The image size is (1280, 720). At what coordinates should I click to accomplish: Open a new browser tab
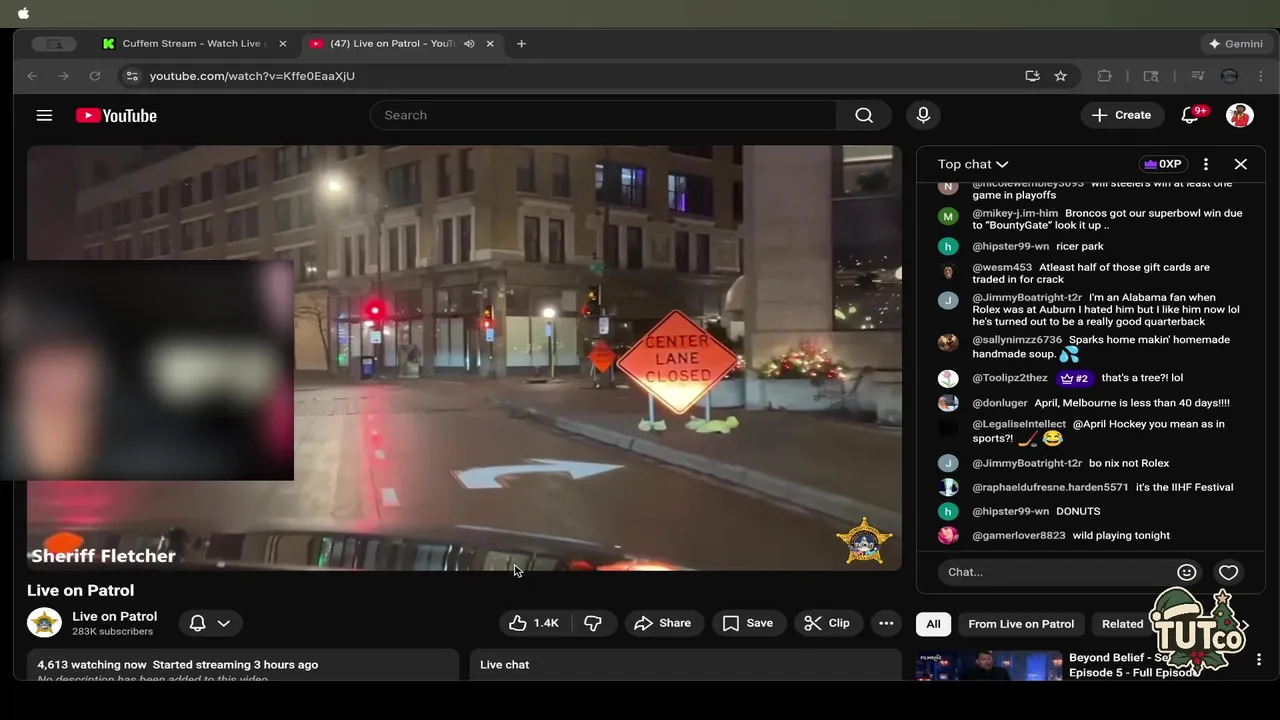click(x=521, y=44)
